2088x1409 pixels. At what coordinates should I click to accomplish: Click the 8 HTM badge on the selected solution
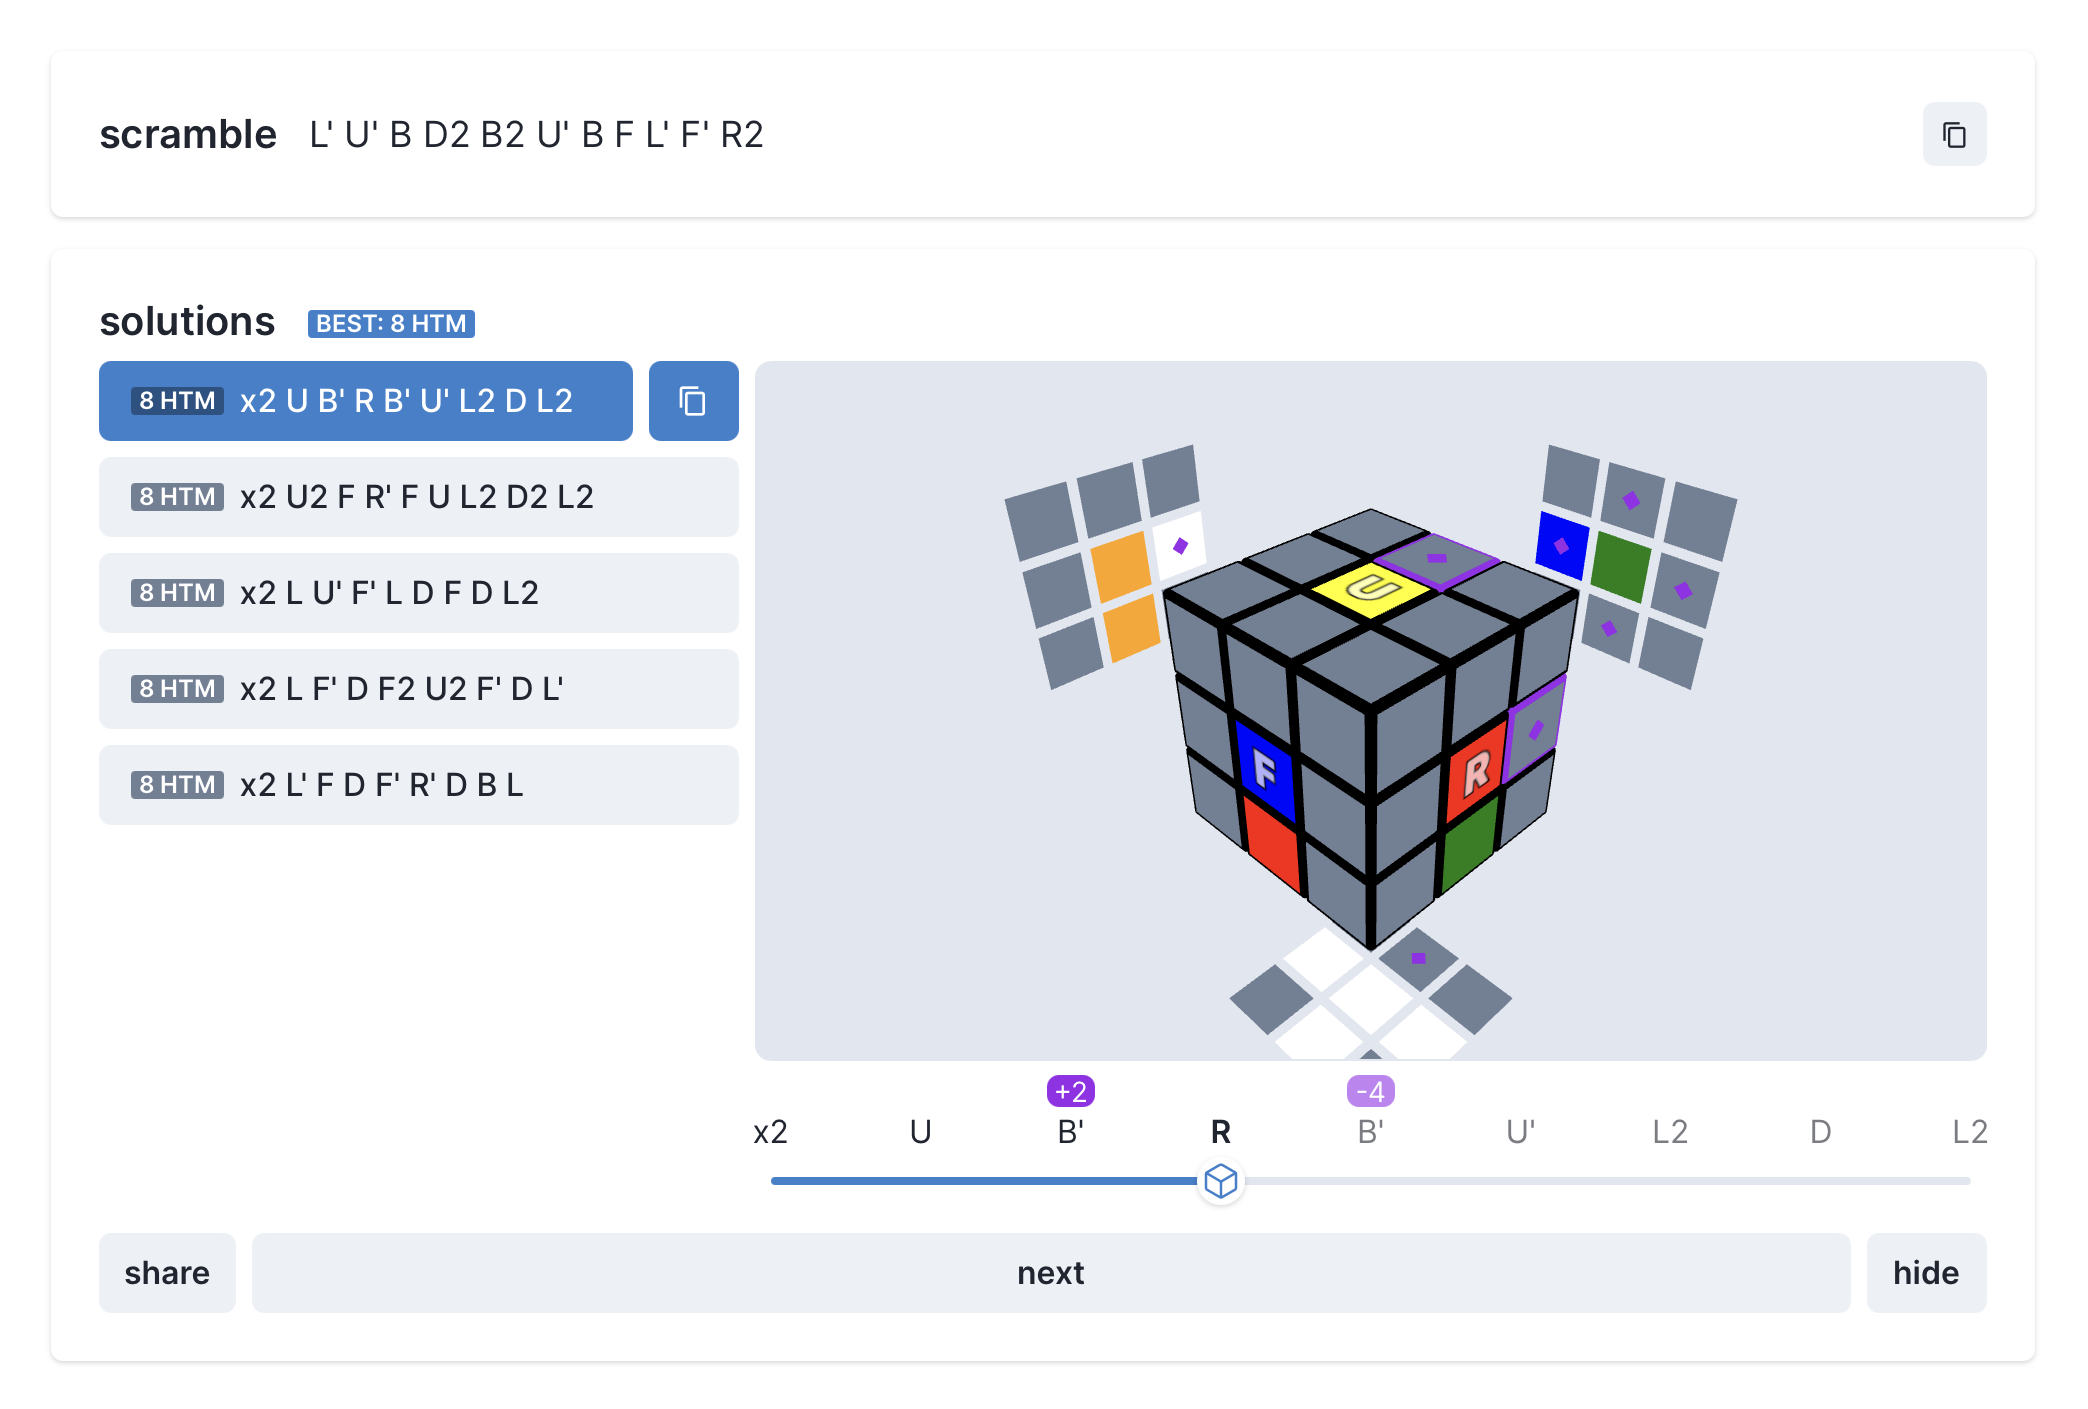(178, 401)
